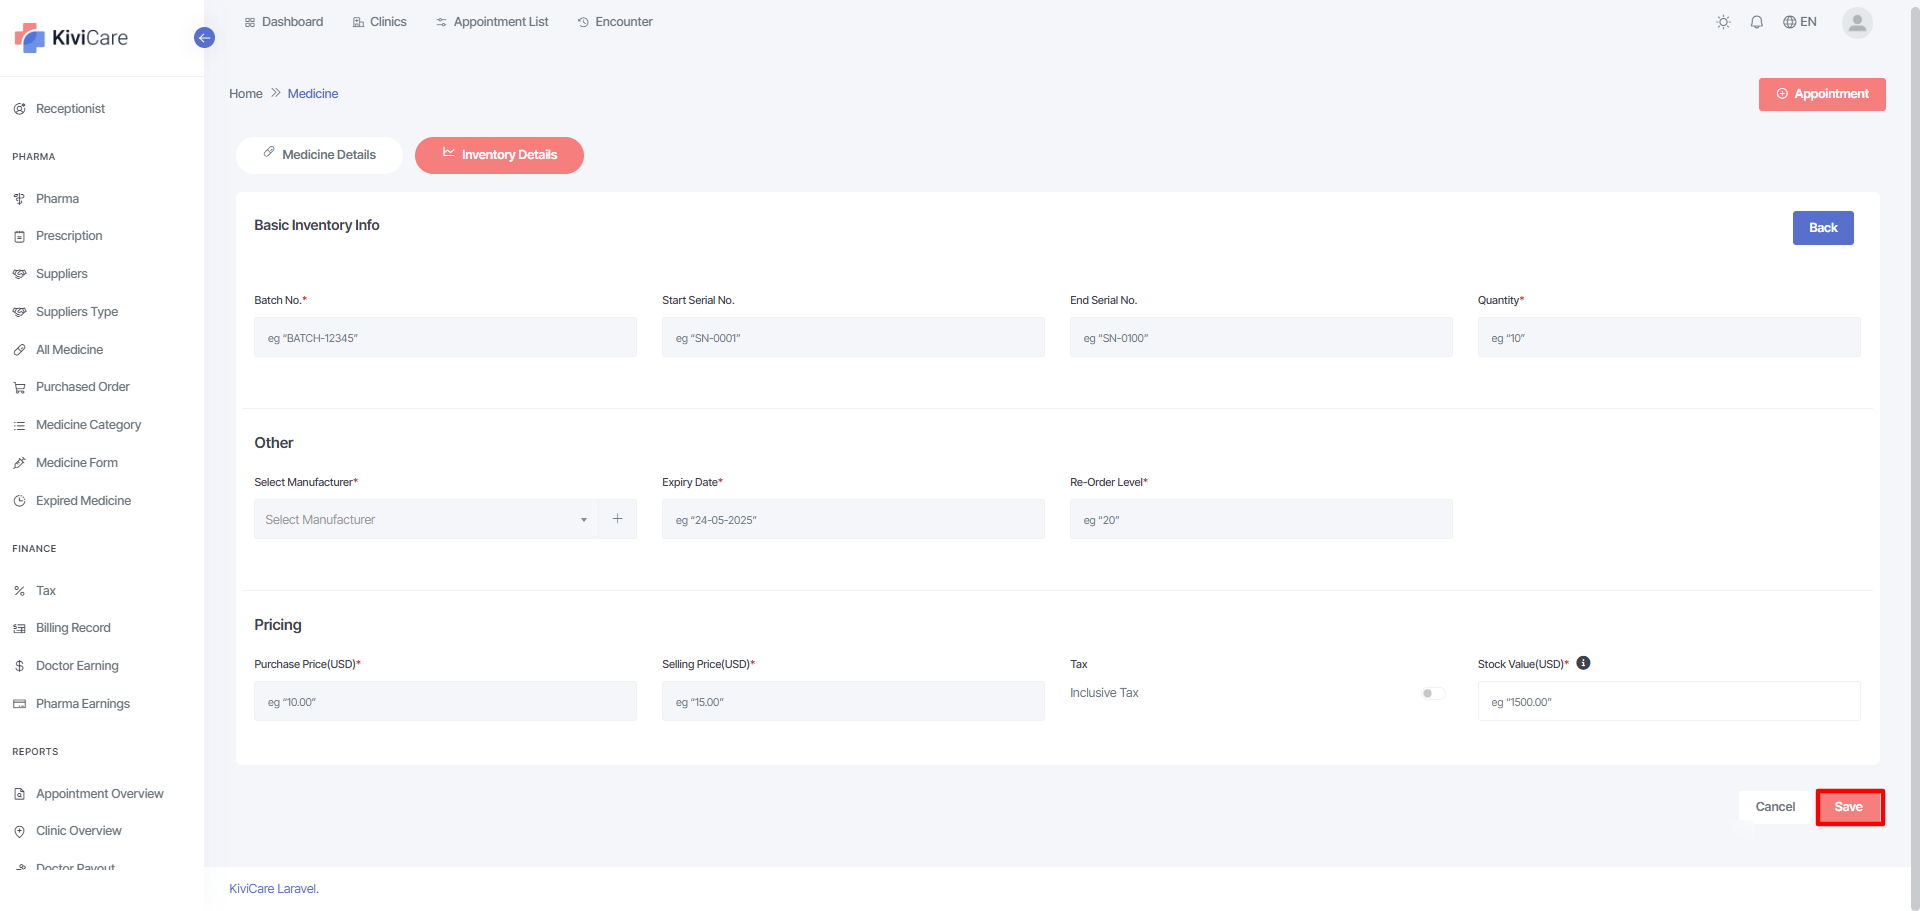The height and width of the screenshot is (911, 1920).
Task: Switch to the Medicine Details tab
Action: coord(319,155)
